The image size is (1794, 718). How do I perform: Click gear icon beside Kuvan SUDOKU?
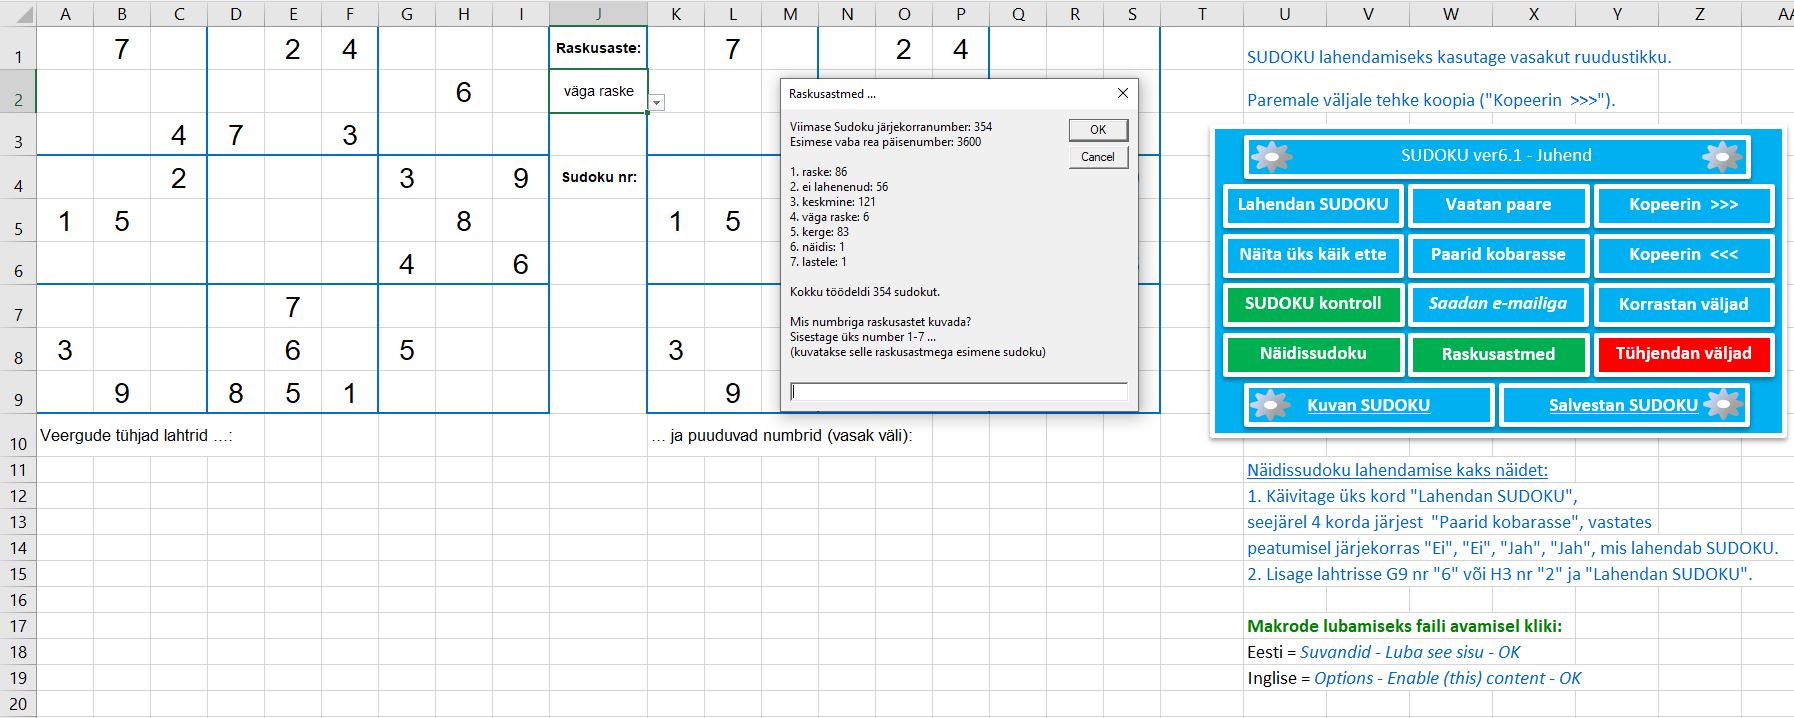pos(1271,405)
